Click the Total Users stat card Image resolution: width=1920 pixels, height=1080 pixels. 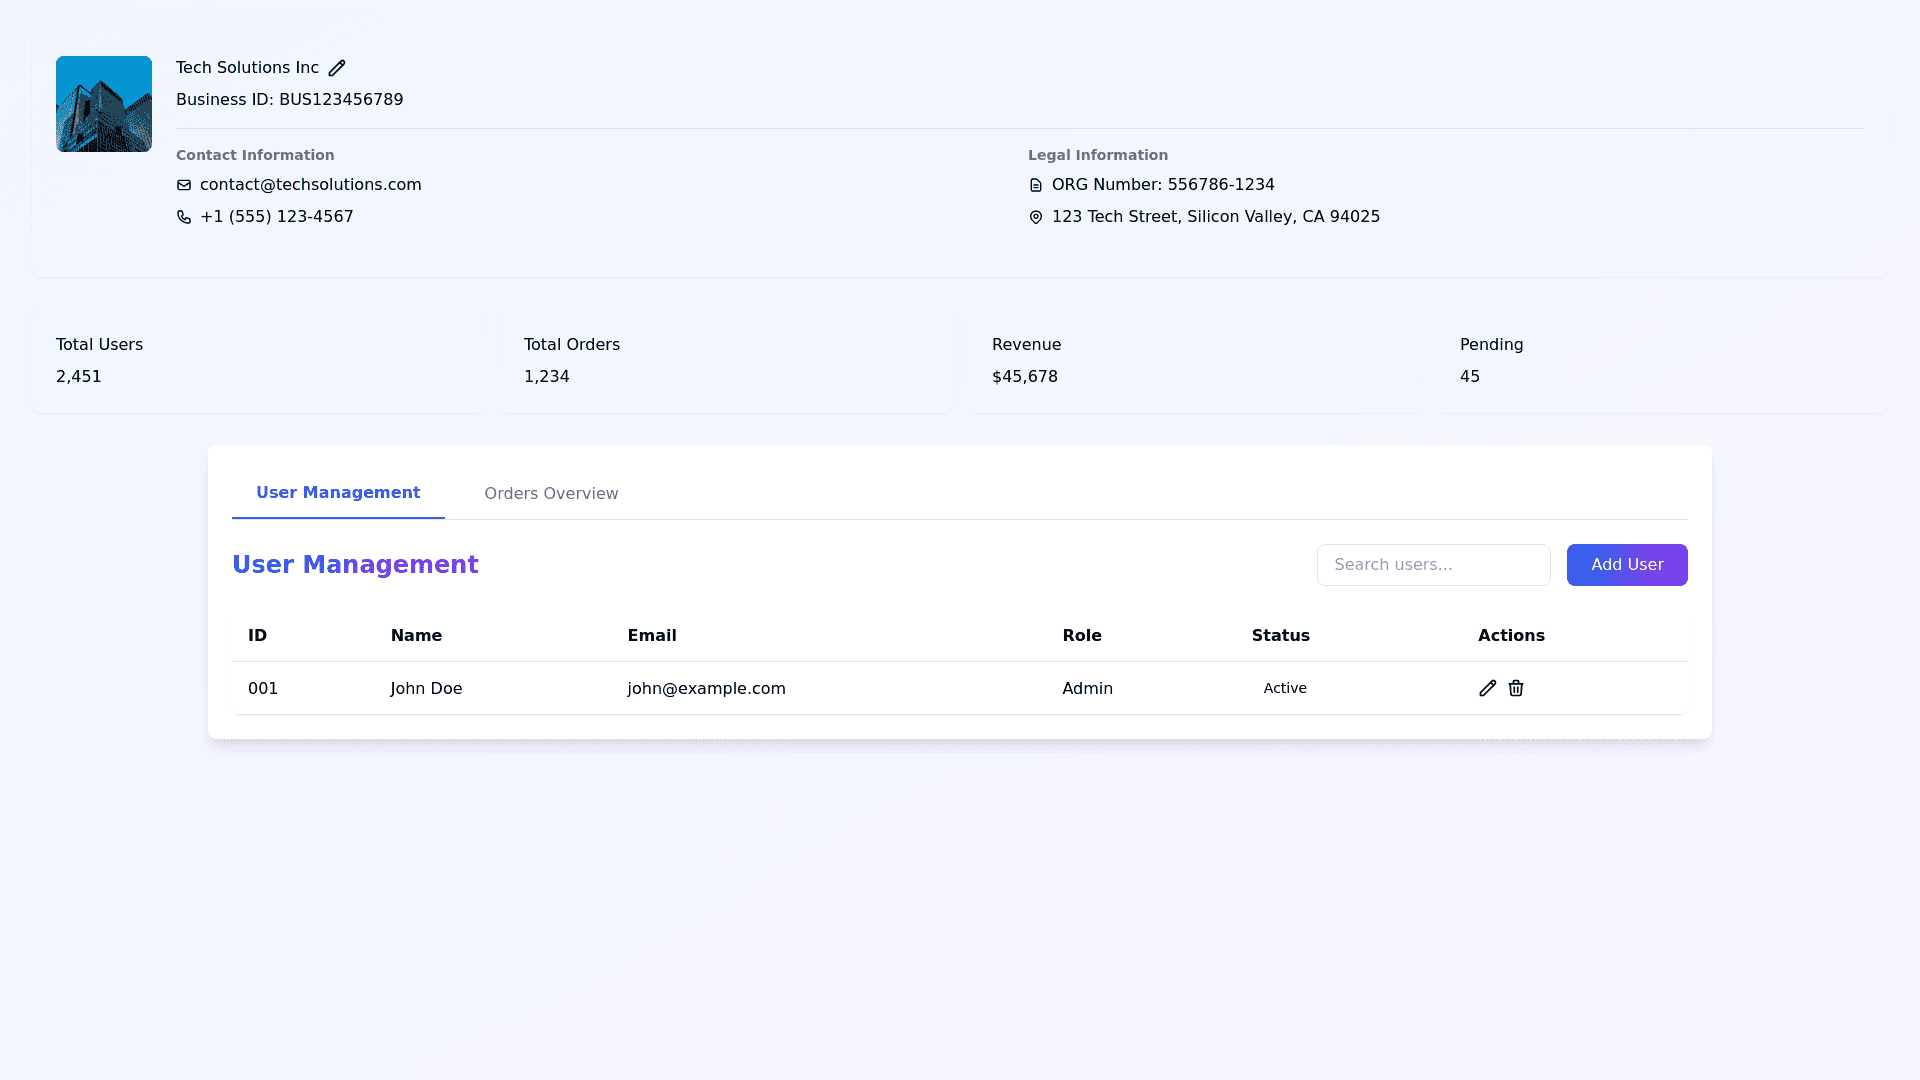click(258, 361)
